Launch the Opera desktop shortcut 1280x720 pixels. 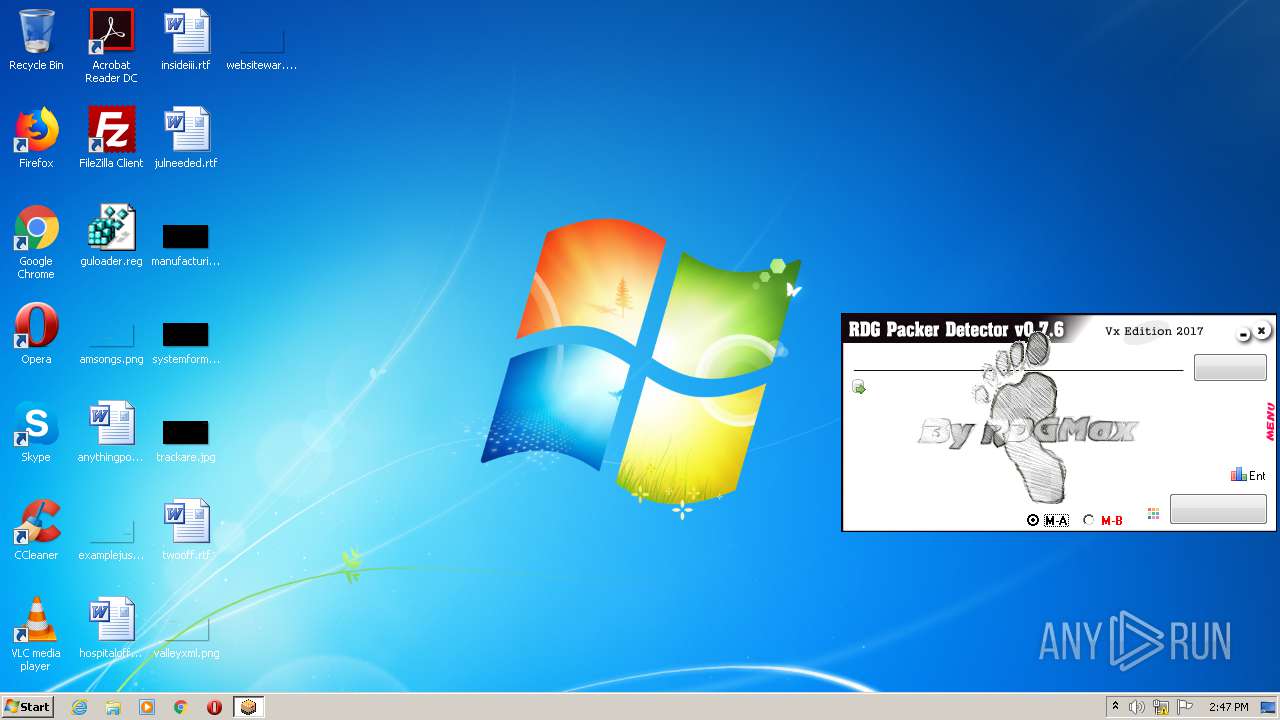click(x=36, y=334)
